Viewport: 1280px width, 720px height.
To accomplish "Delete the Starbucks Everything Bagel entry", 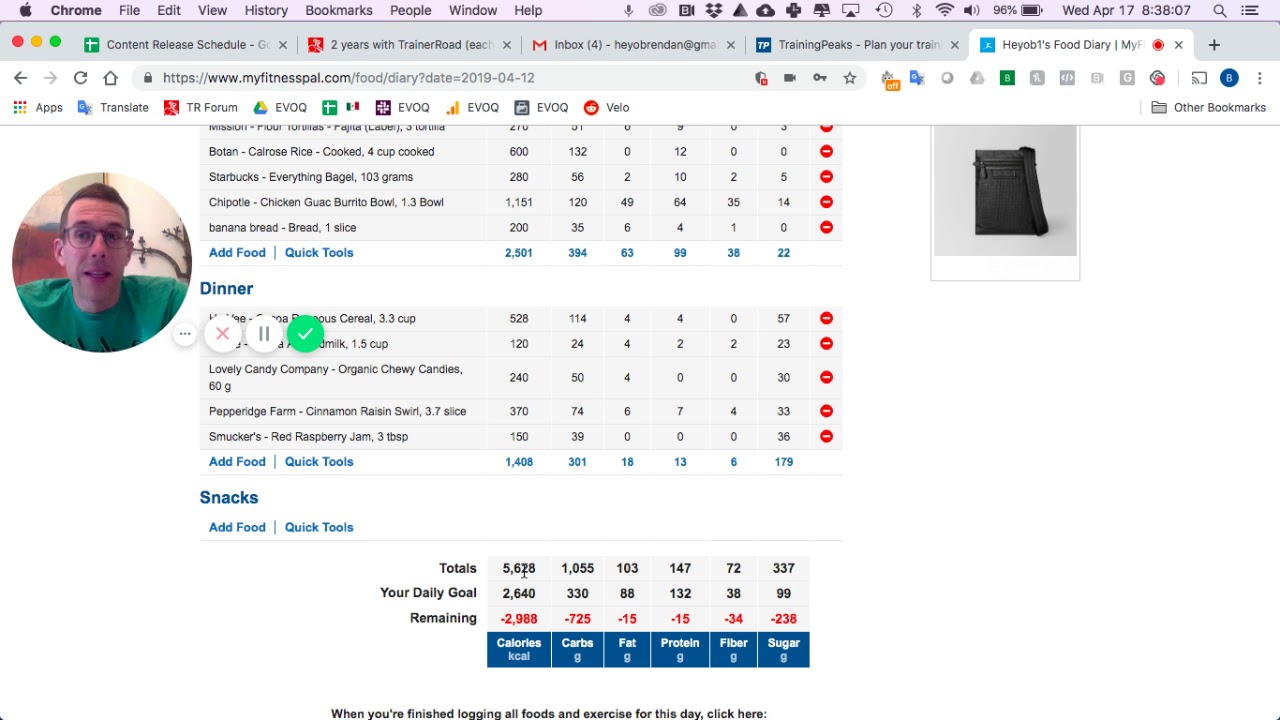I will click(x=826, y=177).
